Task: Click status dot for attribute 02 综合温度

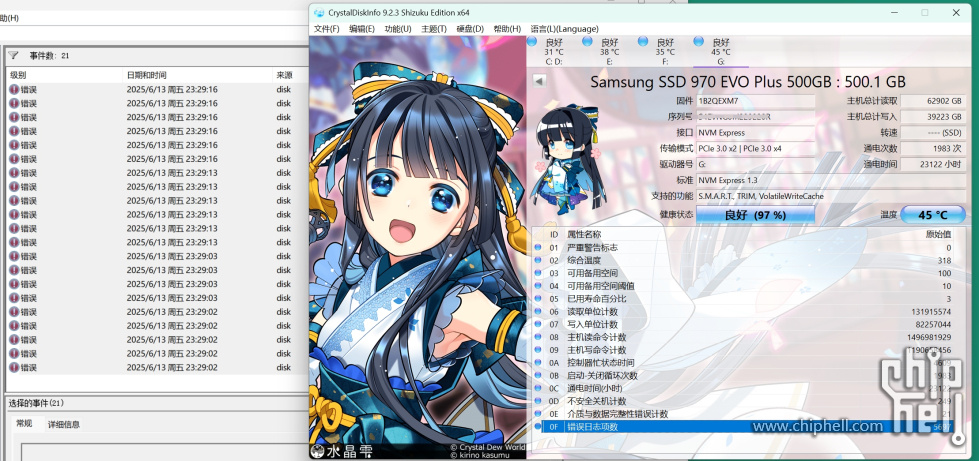Action: tap(538, 260)
